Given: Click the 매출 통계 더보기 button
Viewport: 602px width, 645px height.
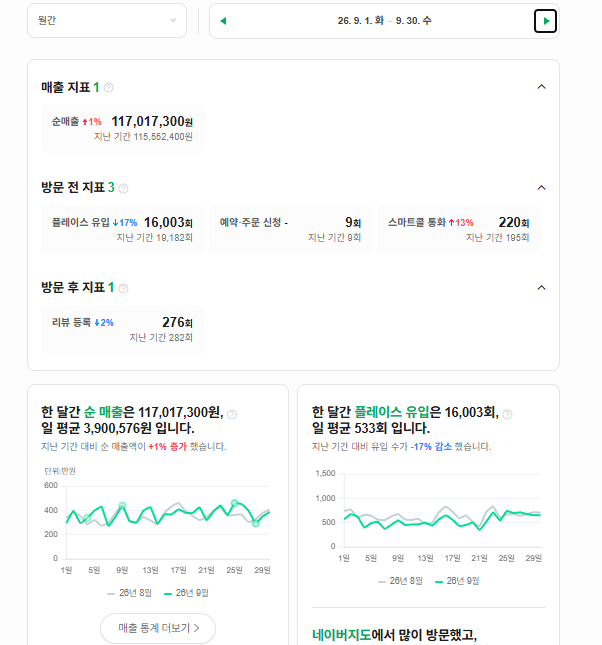Looking at the screenshot, I should [158, 628].
